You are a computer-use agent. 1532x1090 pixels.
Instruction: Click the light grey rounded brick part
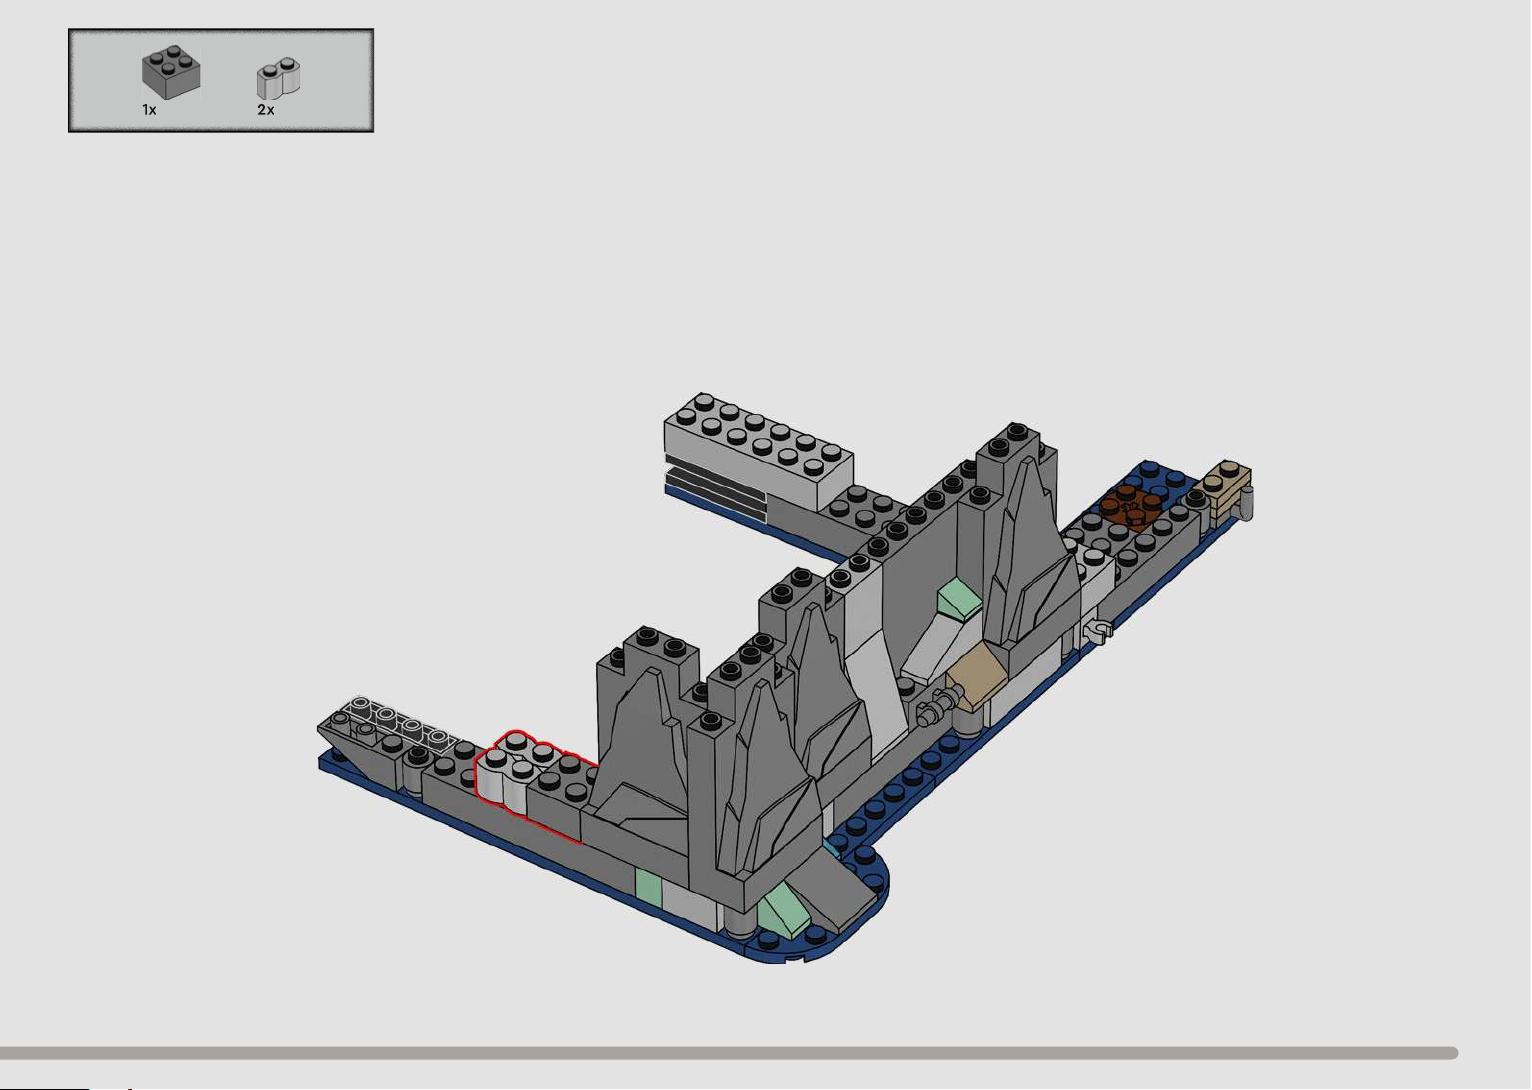point(278,78)
